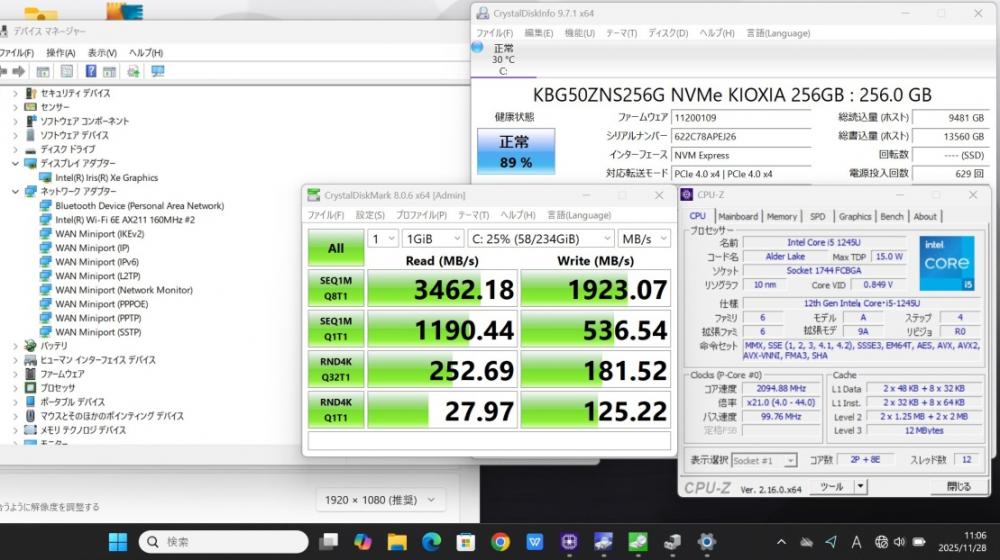Open Settings via the gear taskbar icon

pyautogui.click(x=707, y=542)
